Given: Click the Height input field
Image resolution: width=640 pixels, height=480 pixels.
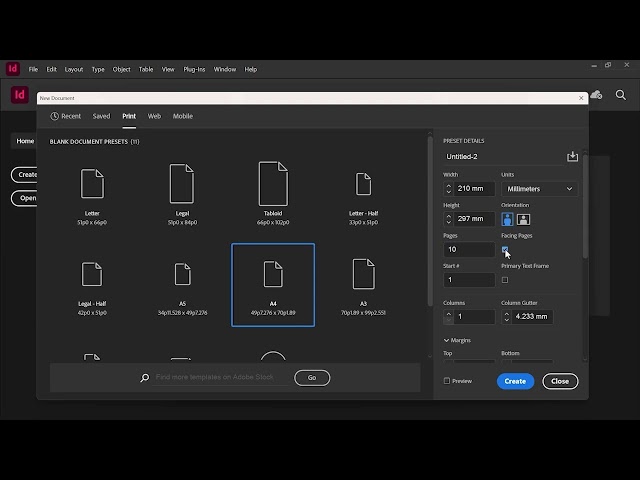Looking at the screenshot, I should [x=474, y=219].
